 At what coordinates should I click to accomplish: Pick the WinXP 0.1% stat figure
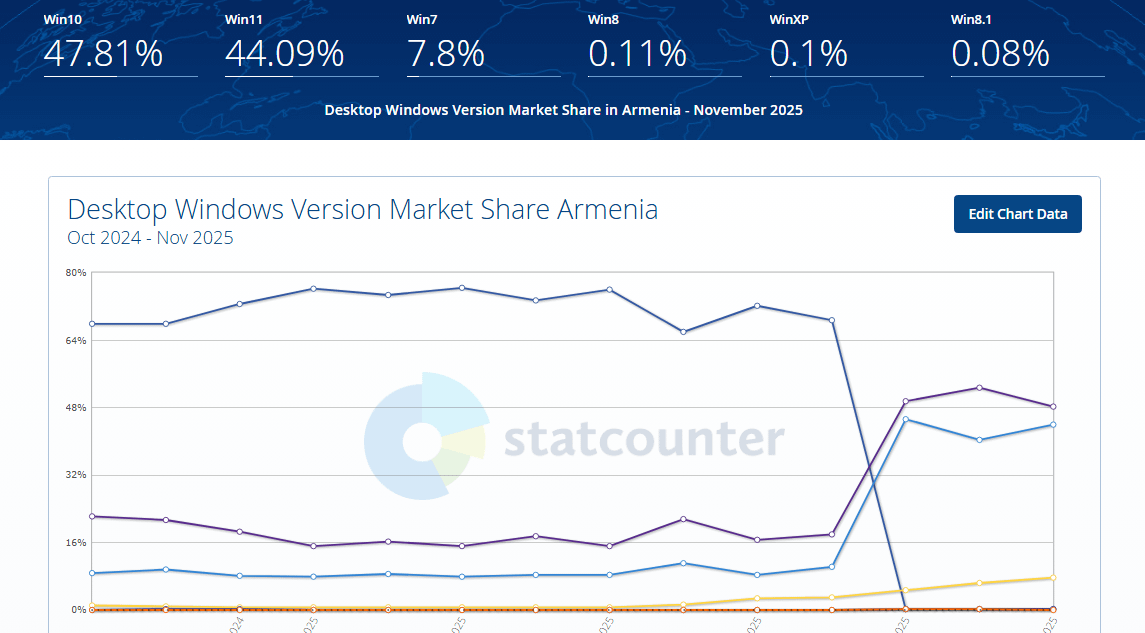coord(809,53)
